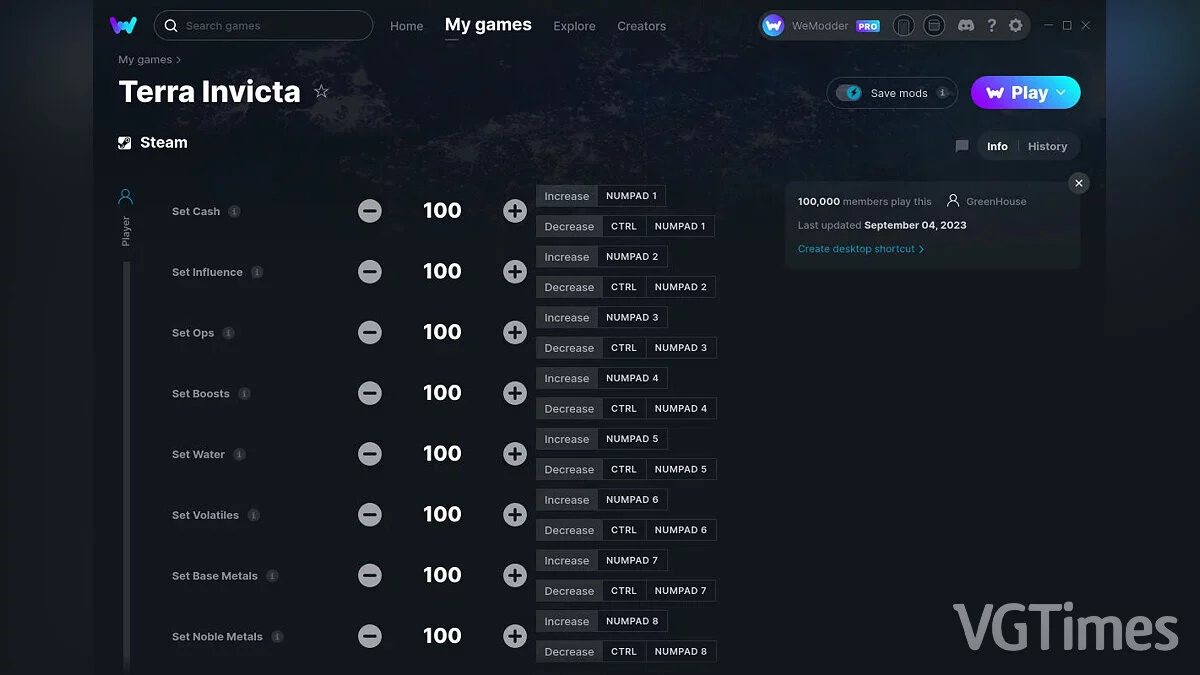Click the Increase NUMPAD 1 hotkey button

[x=601, y=196]
